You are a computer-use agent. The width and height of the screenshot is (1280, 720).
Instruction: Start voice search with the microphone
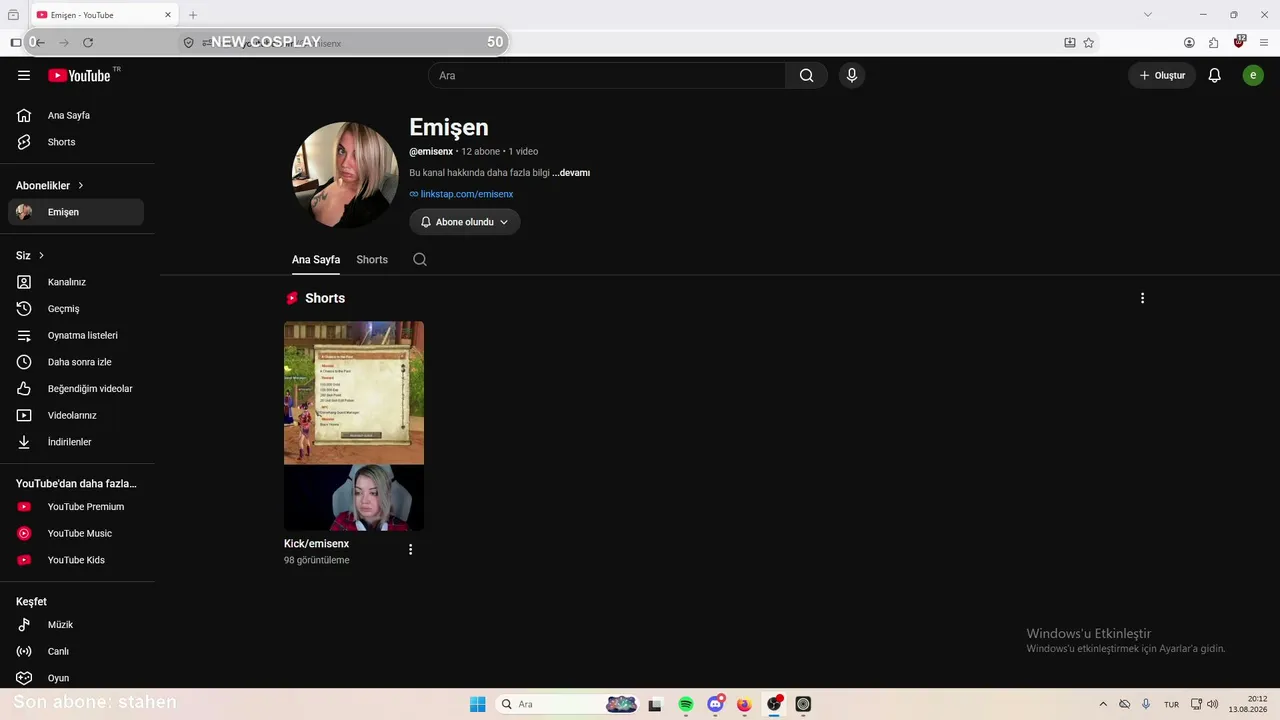click(852, 75)
